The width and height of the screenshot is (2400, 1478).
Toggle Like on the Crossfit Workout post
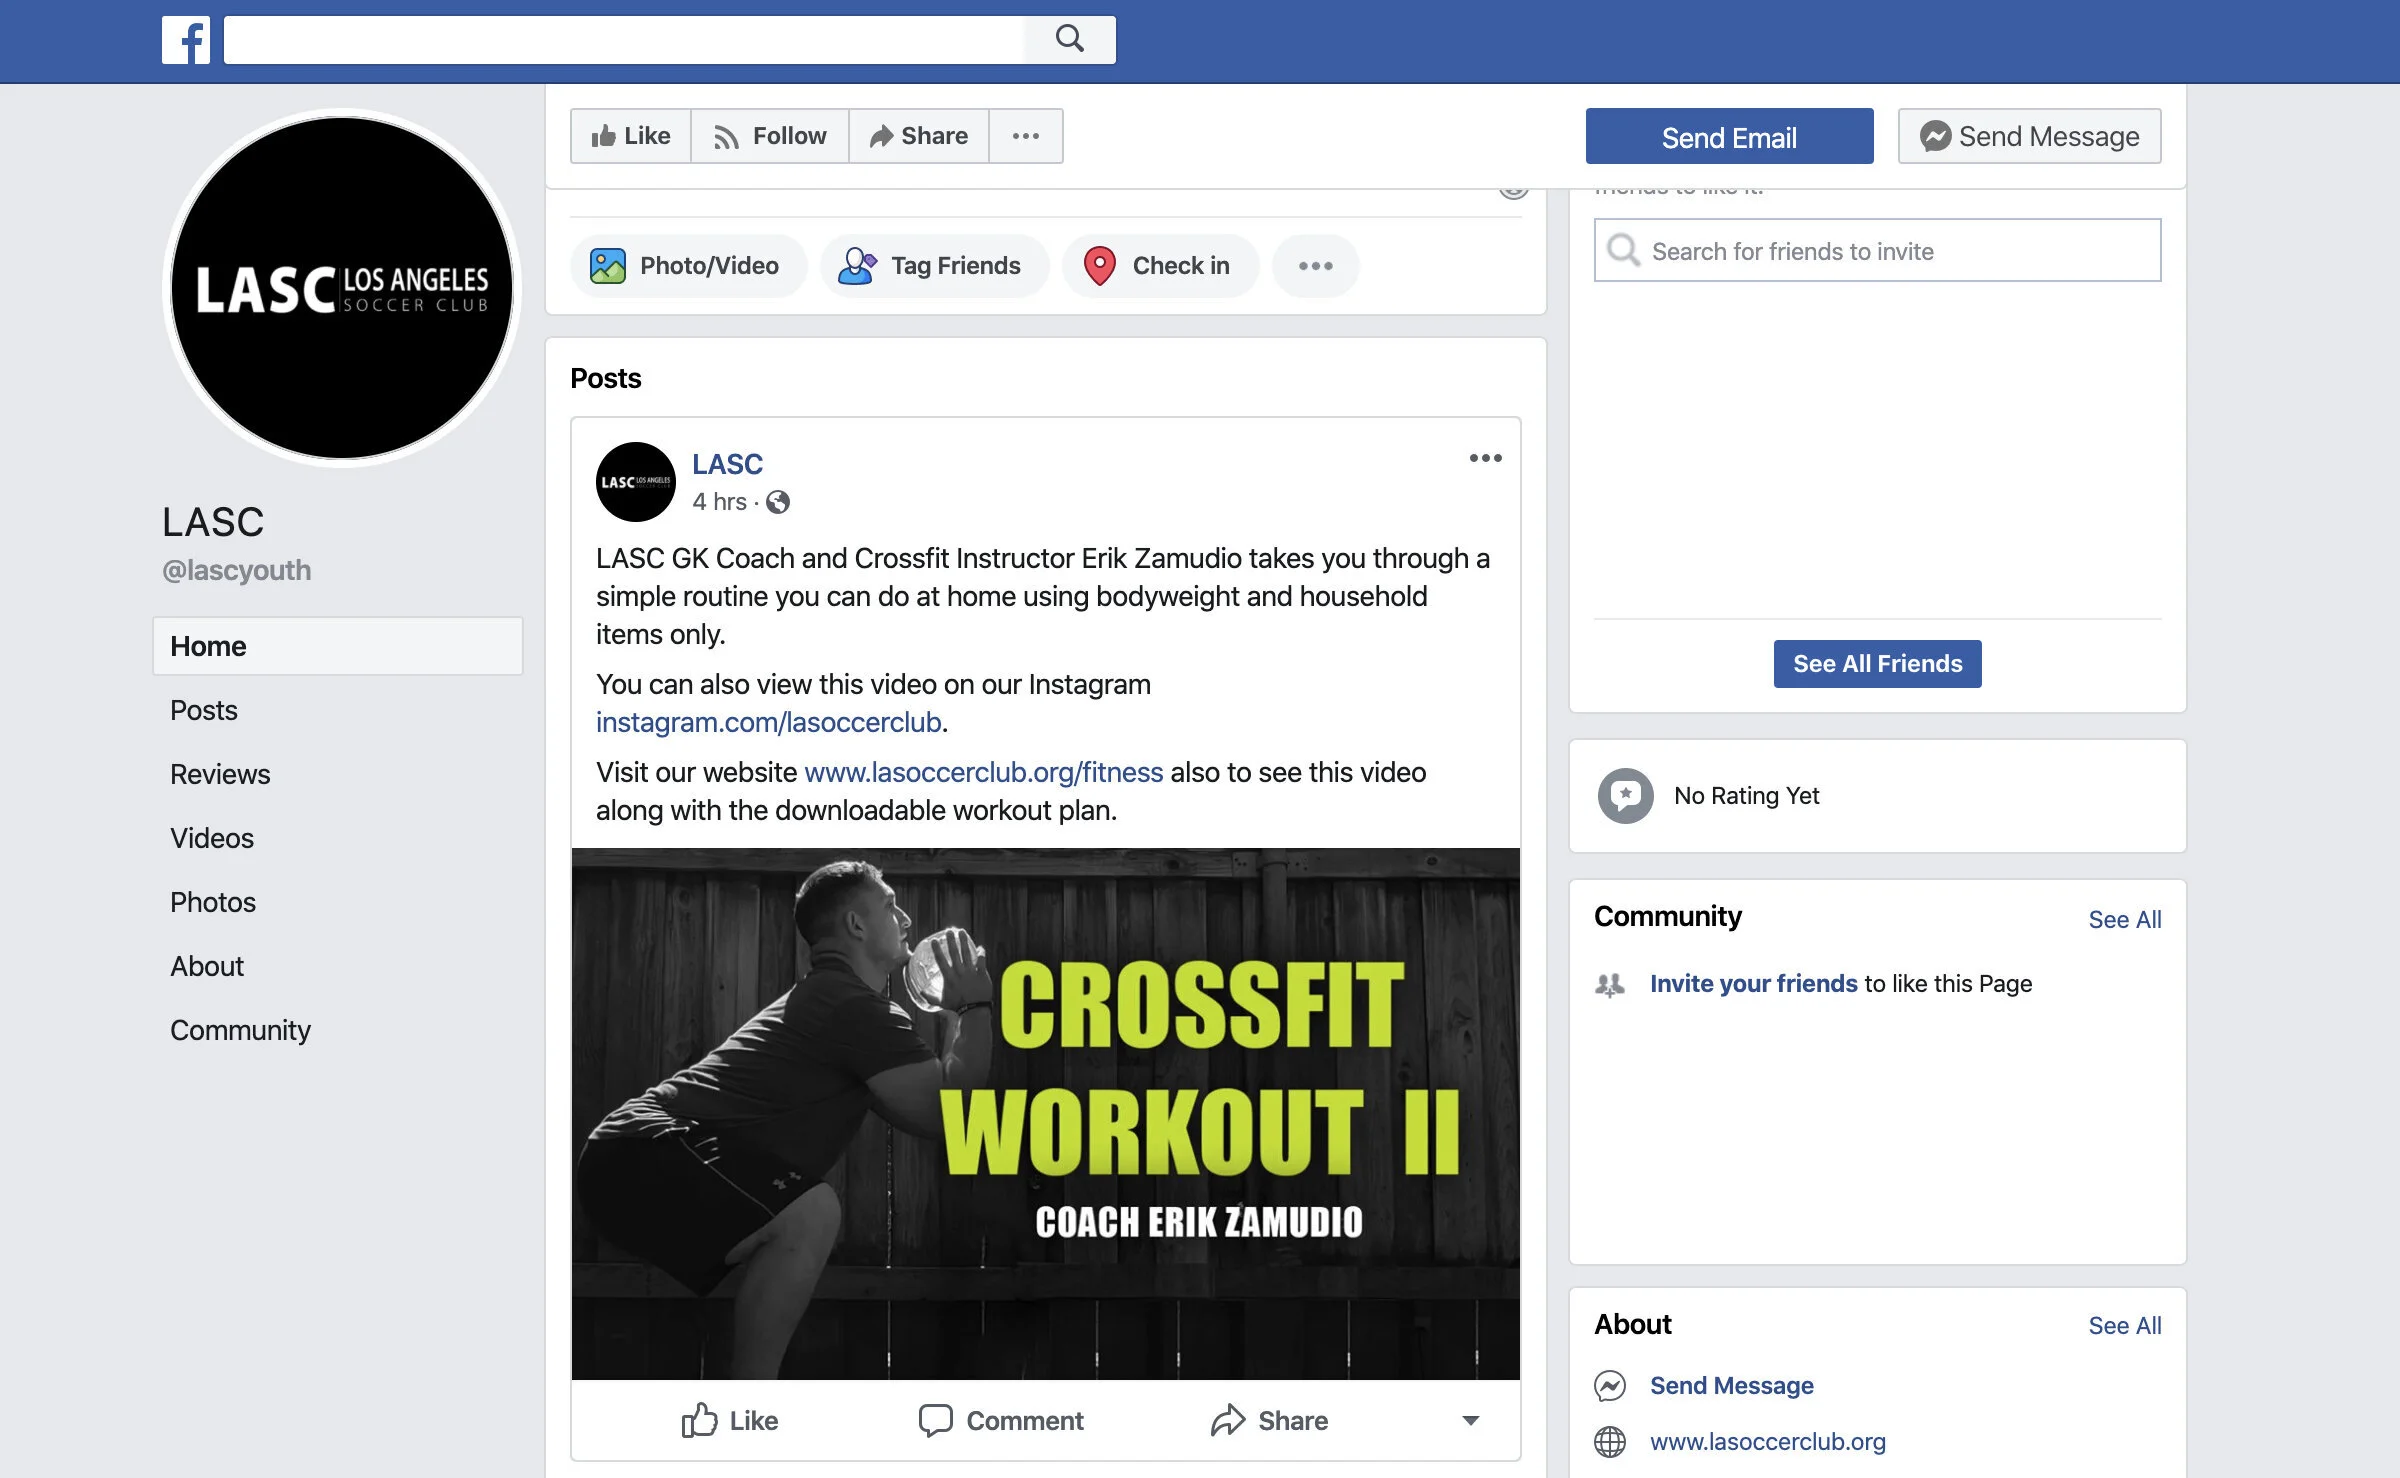click(729, 1420)
